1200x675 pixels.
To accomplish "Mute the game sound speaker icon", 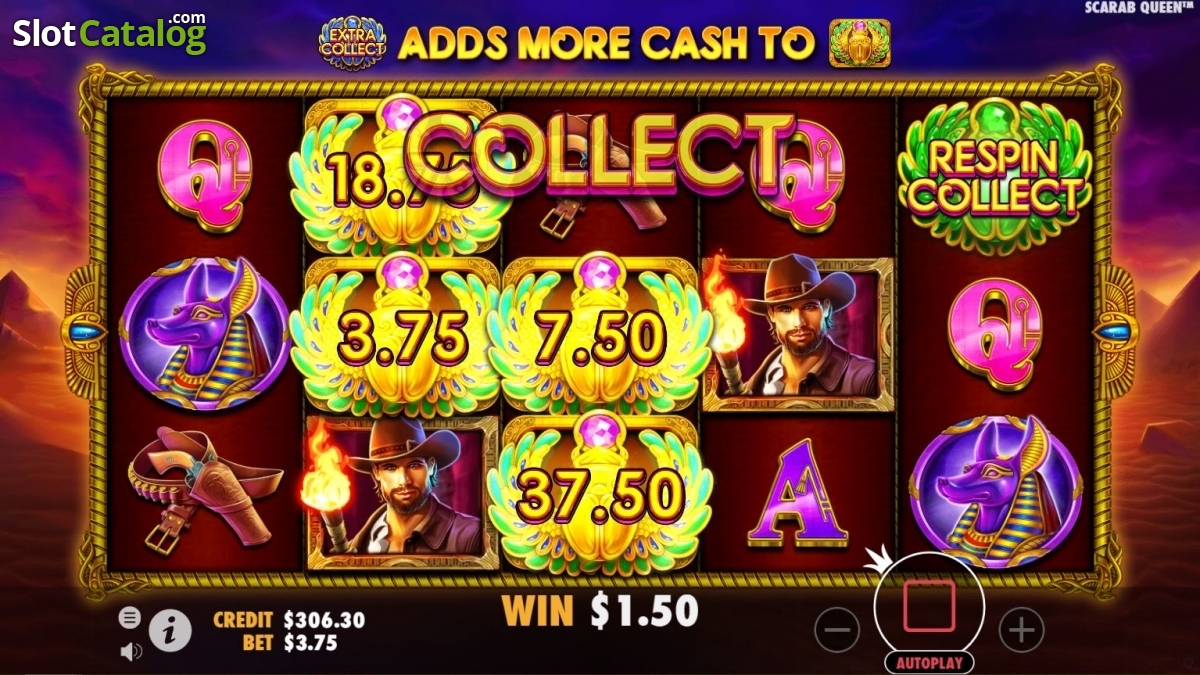I will click(130, 652).
